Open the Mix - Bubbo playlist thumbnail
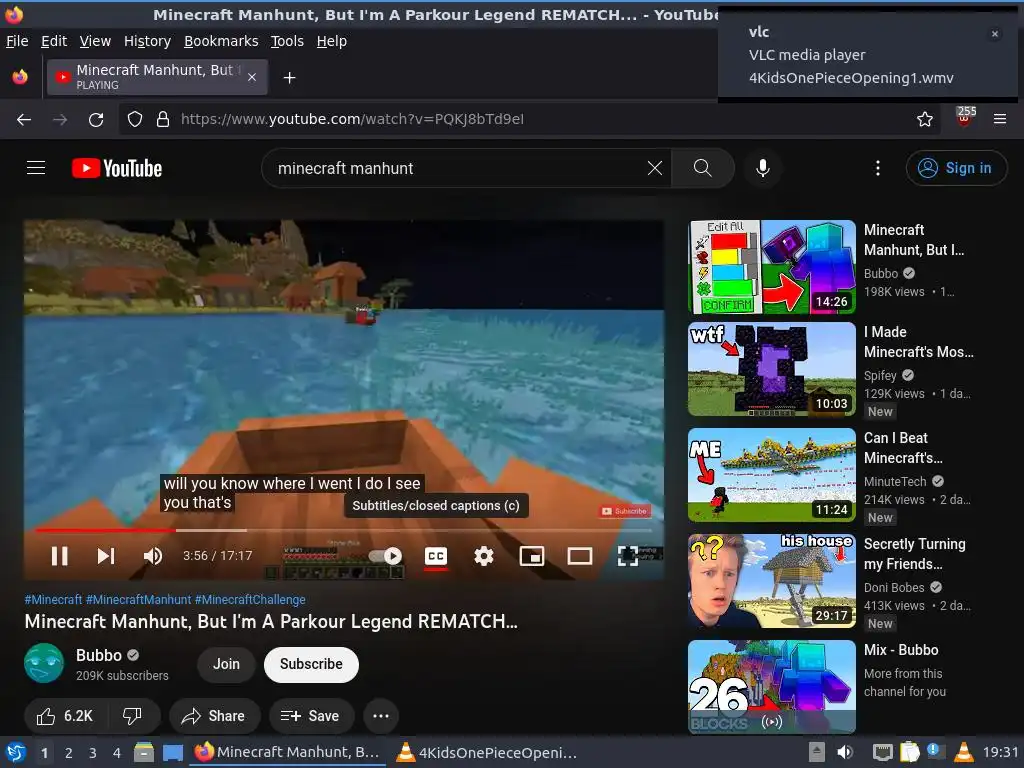This screenshot has height=768, width=1024. pos(772,686)
